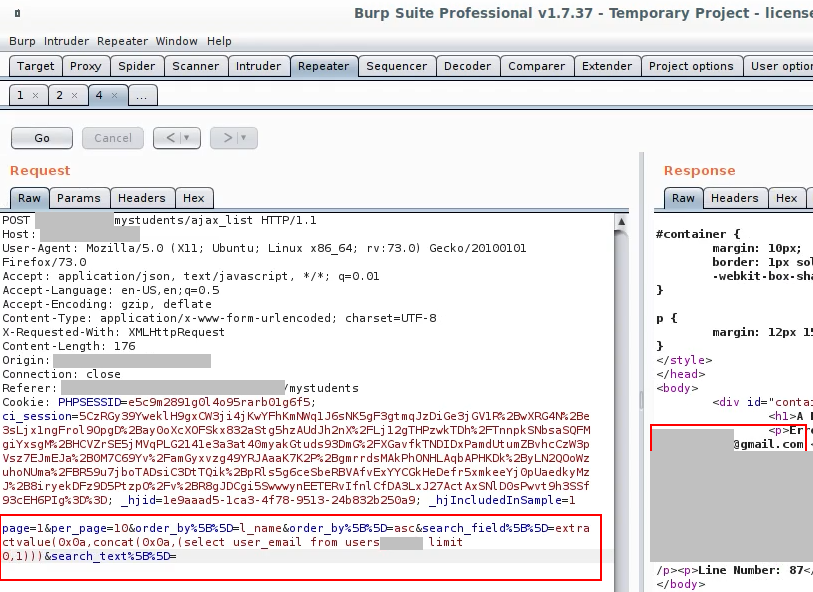813x592 pixels.
Task: Show the Response Headers tab
Action: point(735,198)
